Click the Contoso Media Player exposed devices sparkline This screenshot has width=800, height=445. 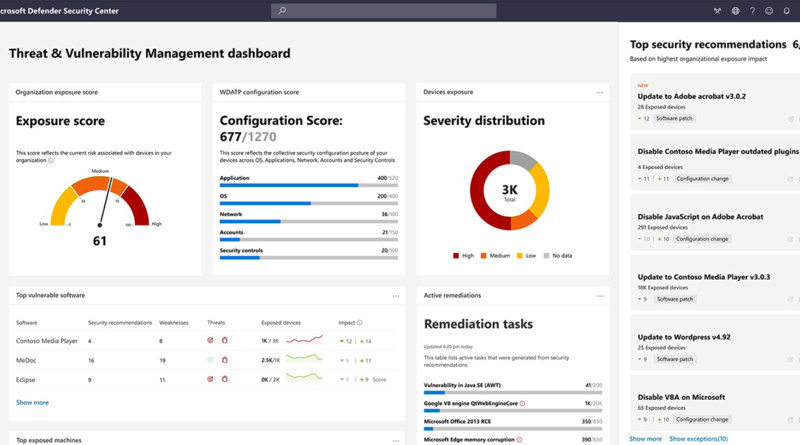304,339
